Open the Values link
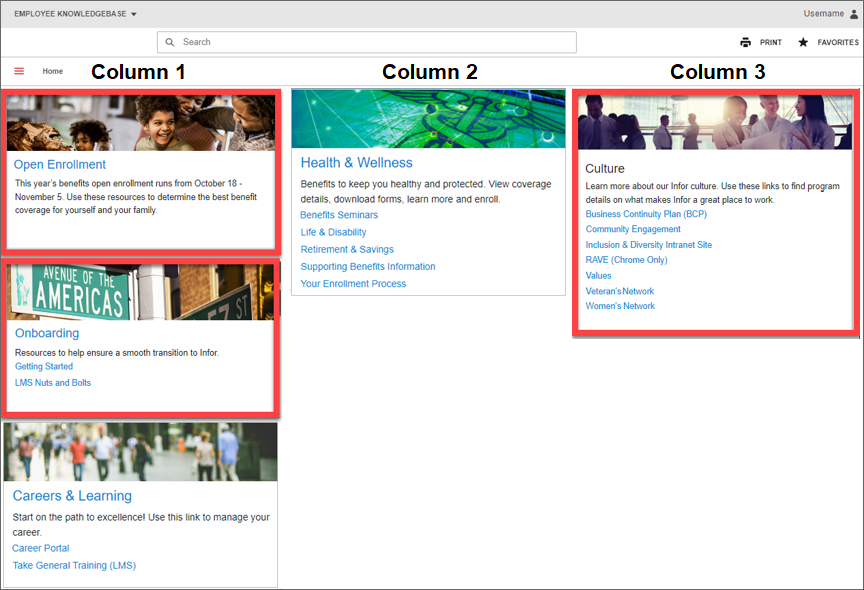 point(598,275)
